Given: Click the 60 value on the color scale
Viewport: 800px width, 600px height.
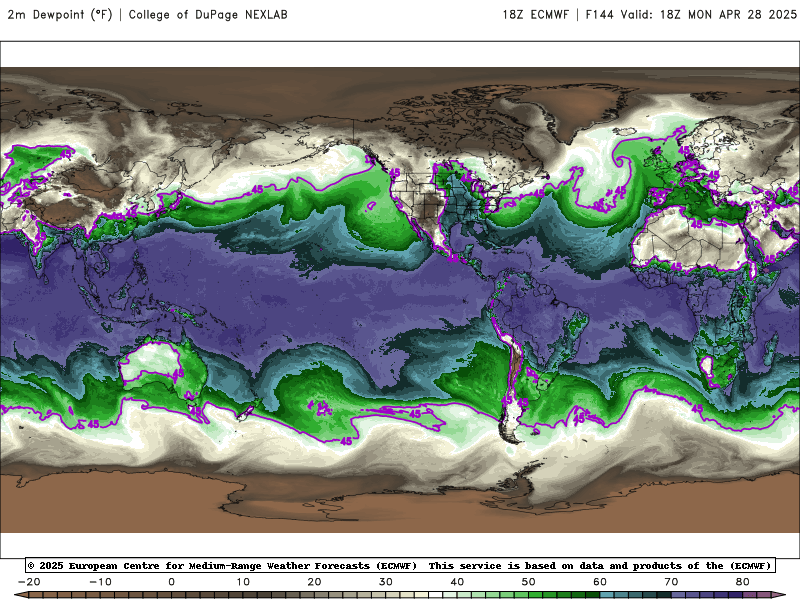Looking at the screenshot, I should click(x=600, y=582).
